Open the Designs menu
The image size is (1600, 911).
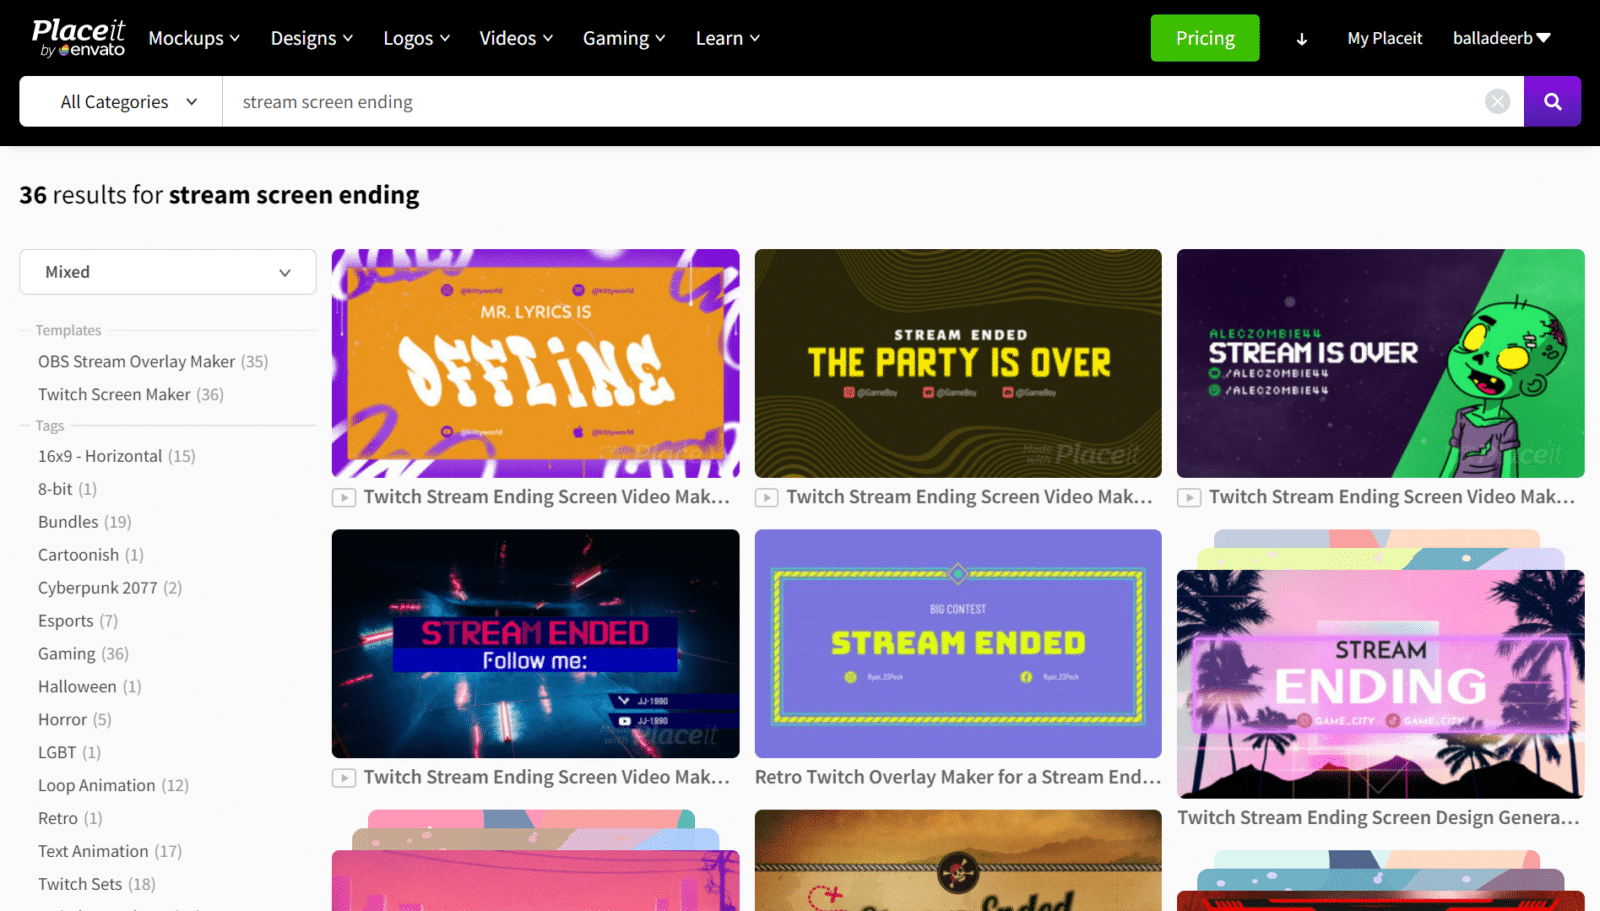[312, 38]
